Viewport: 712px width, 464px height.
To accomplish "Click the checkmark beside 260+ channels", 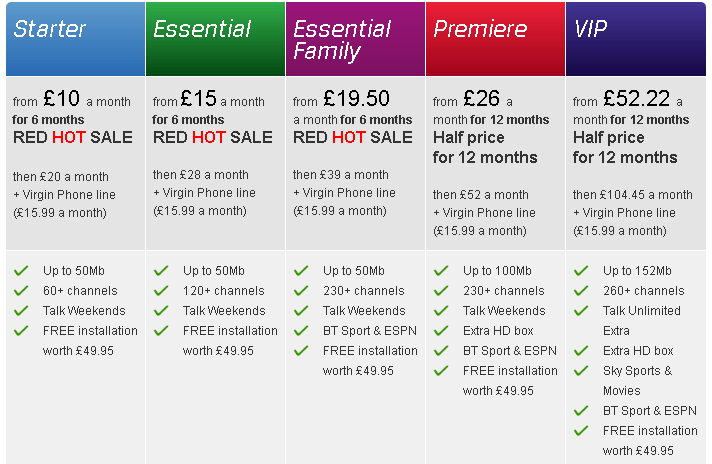I will pos(581,291).
